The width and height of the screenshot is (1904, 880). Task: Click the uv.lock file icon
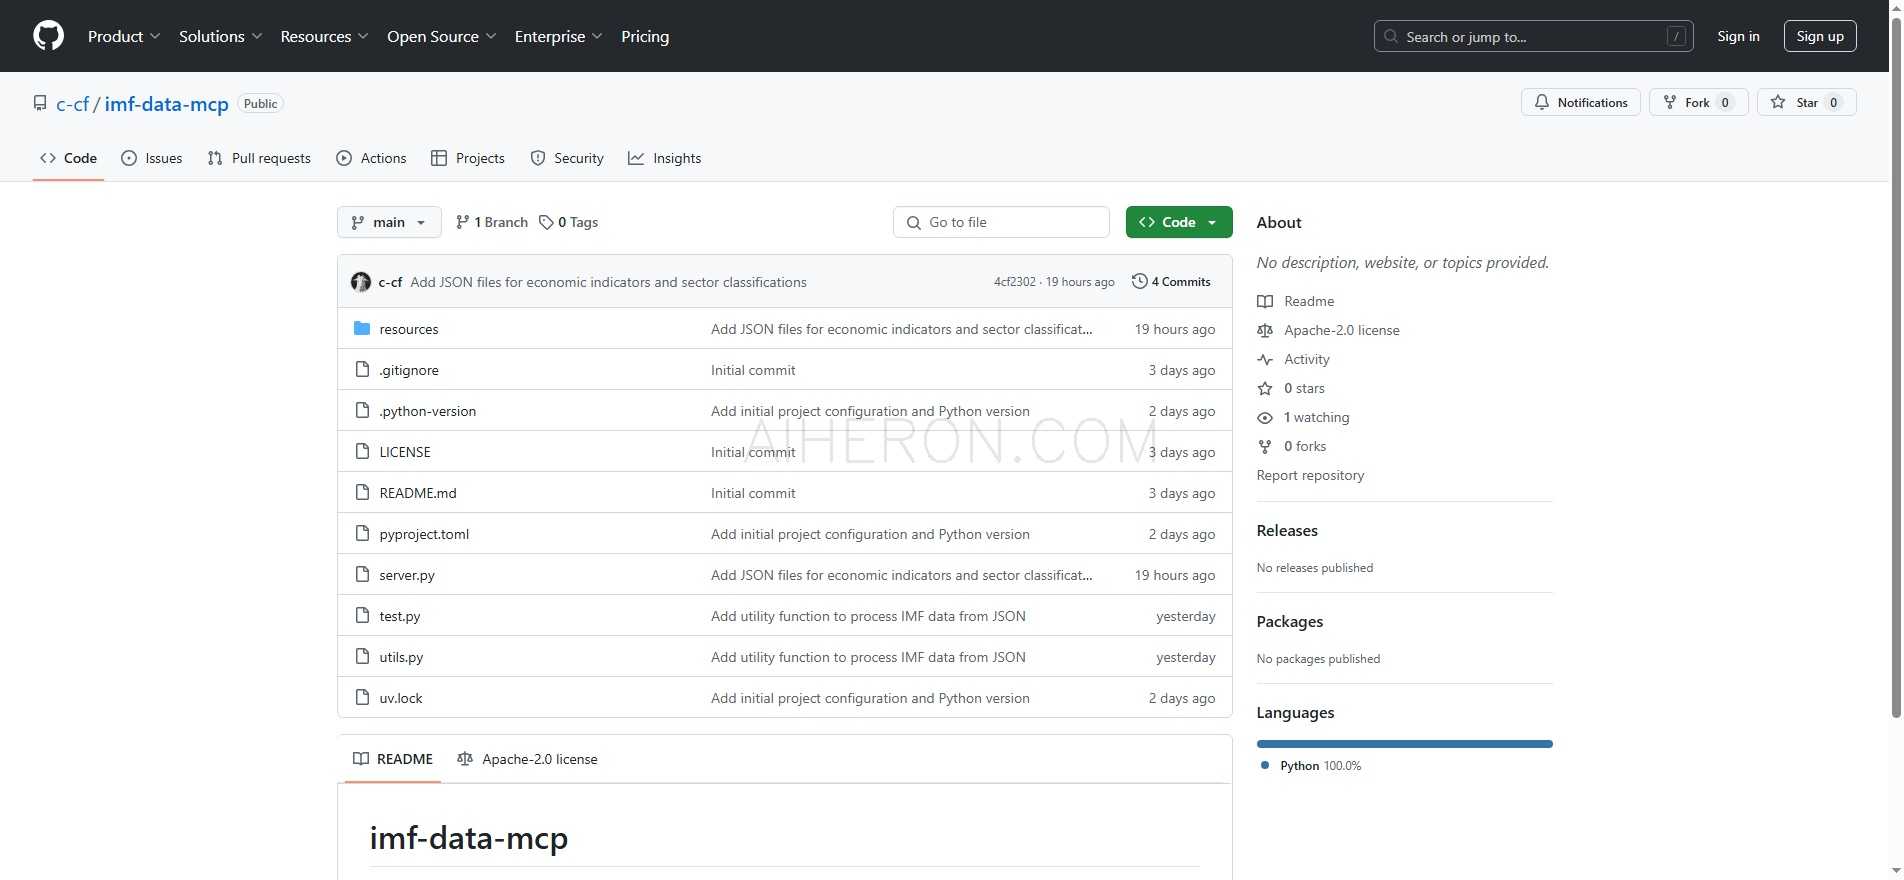coord(362,697)
